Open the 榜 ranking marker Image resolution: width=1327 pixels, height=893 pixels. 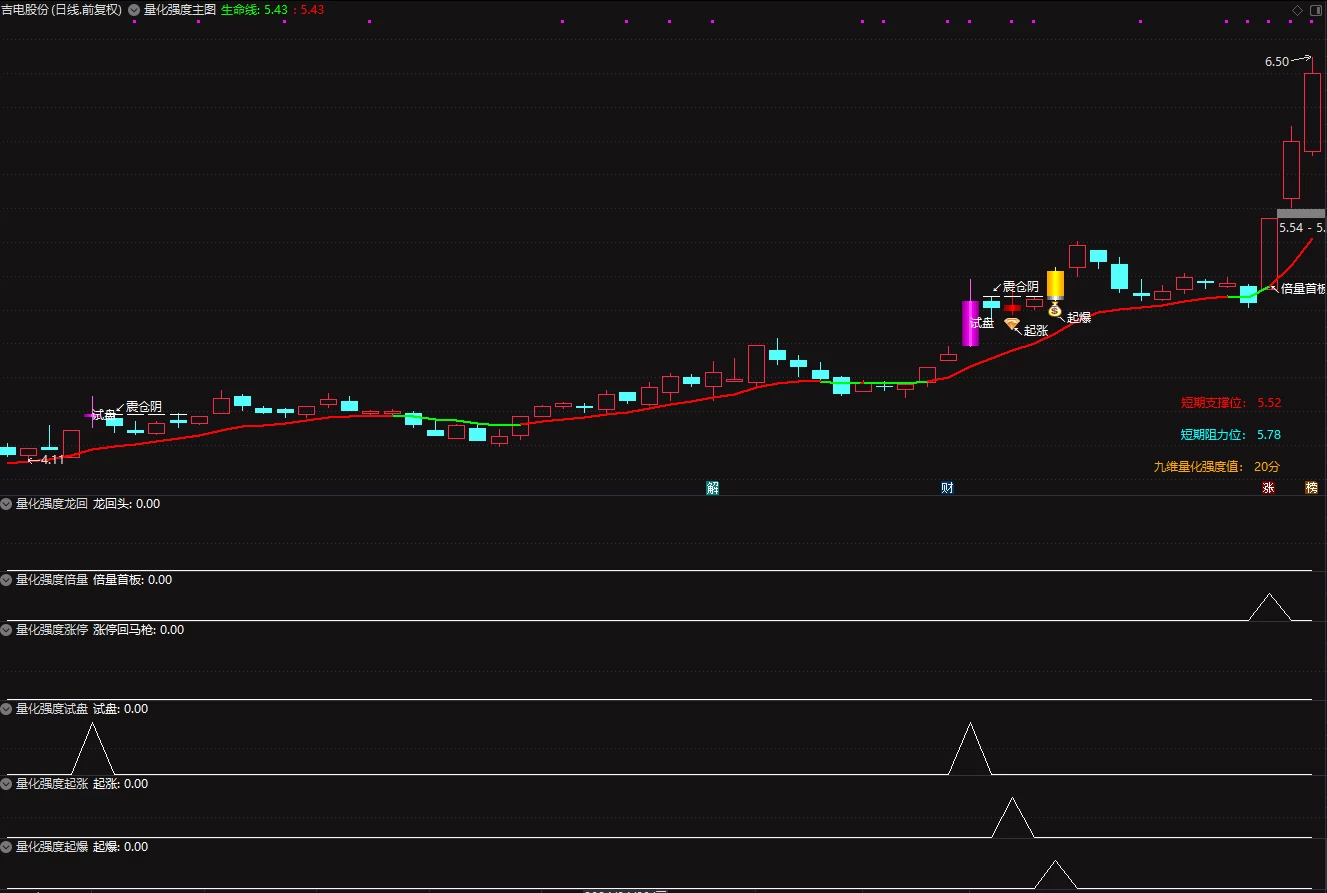(x=1311, y=488)
